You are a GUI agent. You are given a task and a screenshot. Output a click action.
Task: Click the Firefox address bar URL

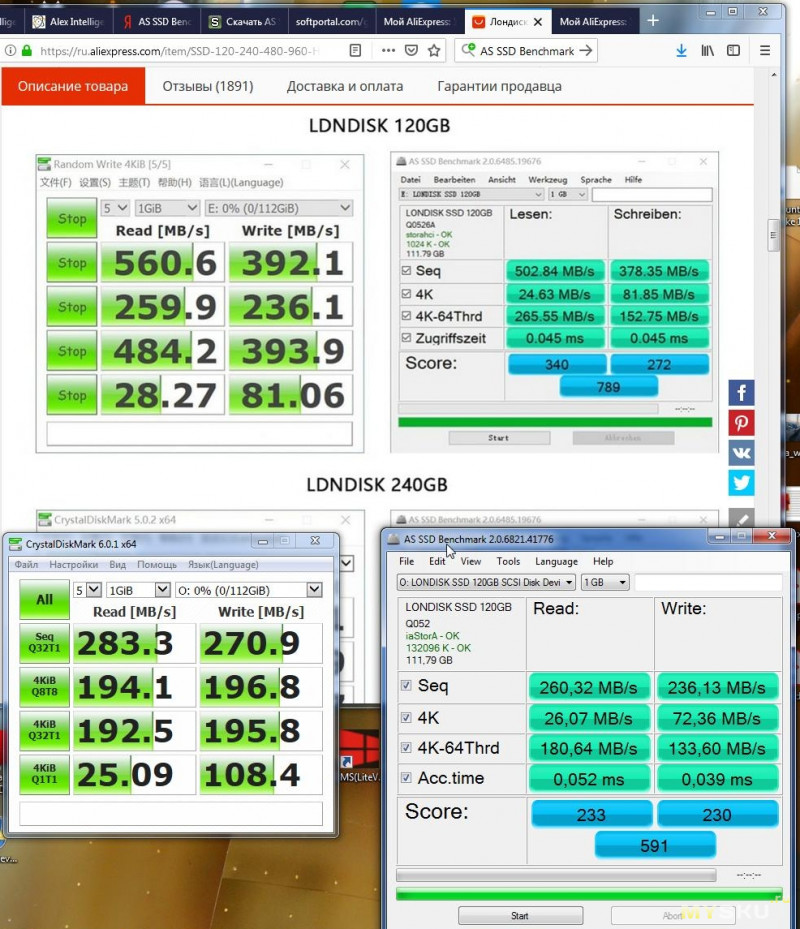180,51
